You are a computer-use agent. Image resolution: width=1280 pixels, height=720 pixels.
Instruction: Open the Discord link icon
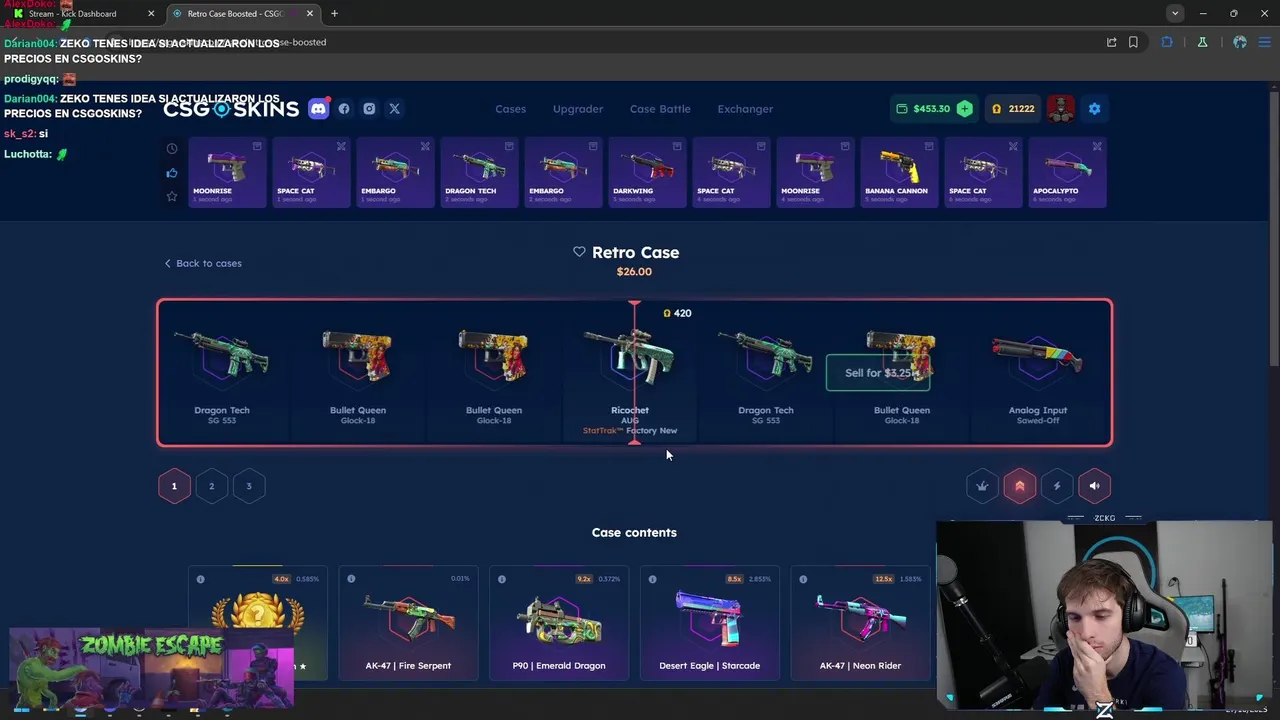318,109
